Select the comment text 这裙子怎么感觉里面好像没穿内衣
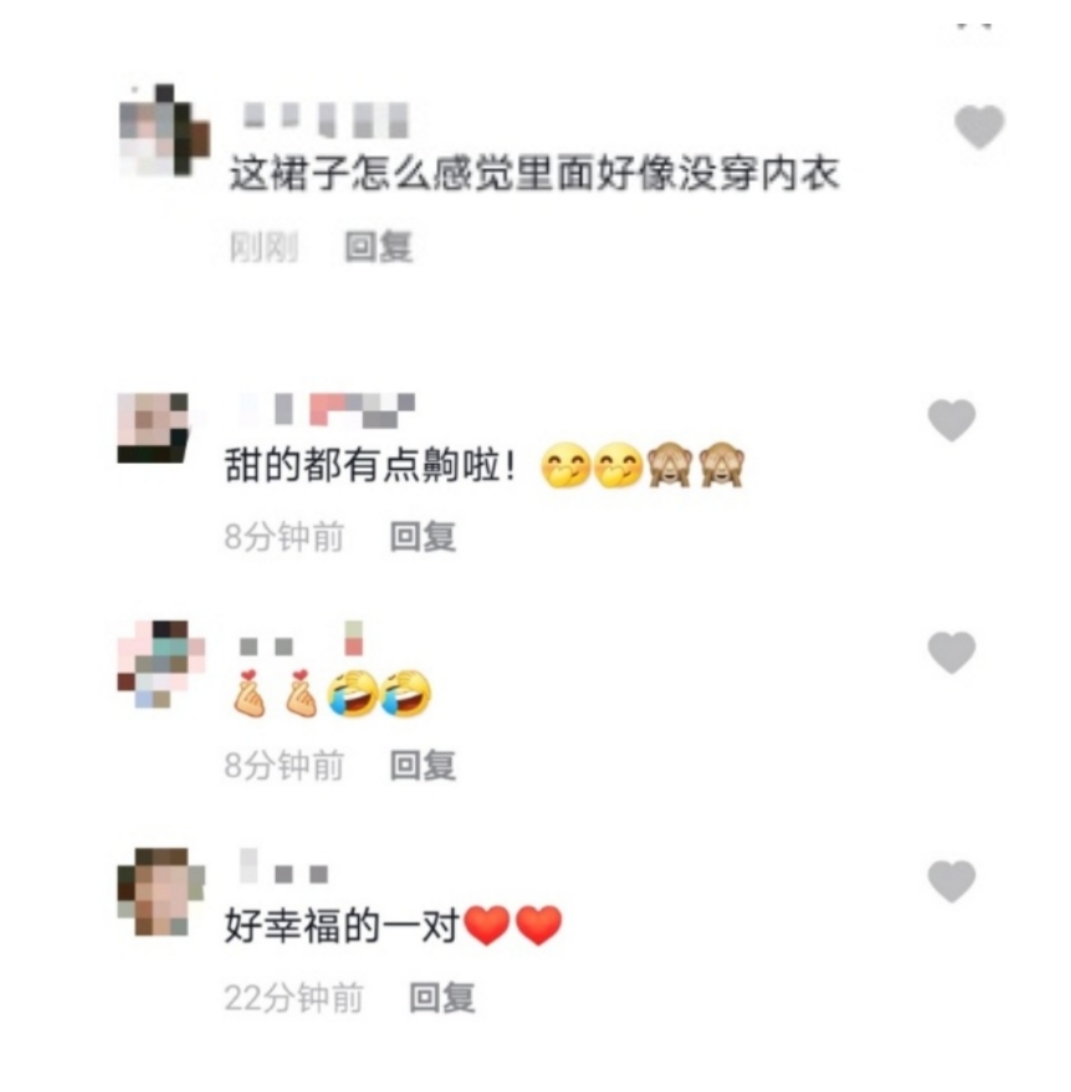Viewport: 1071px width, 1092px height. [x=535, y=173]
